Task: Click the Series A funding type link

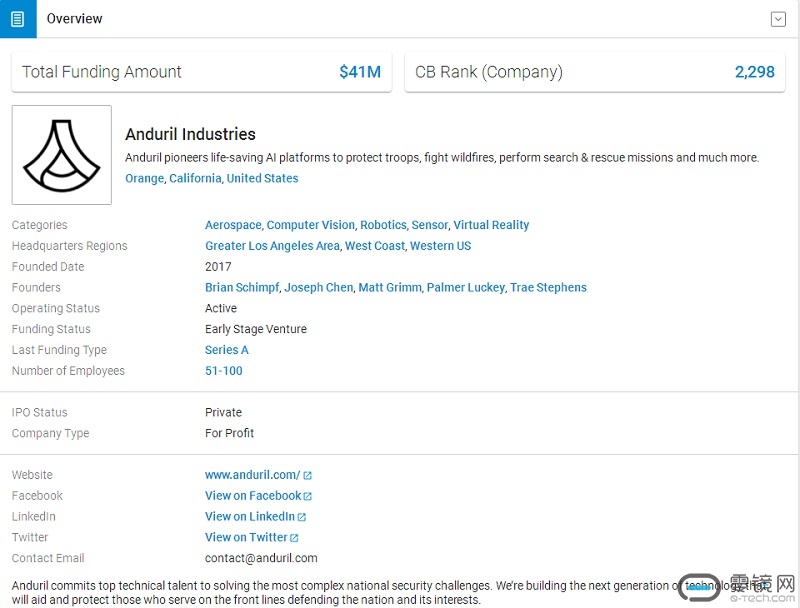Action: (x=227, y=350)
